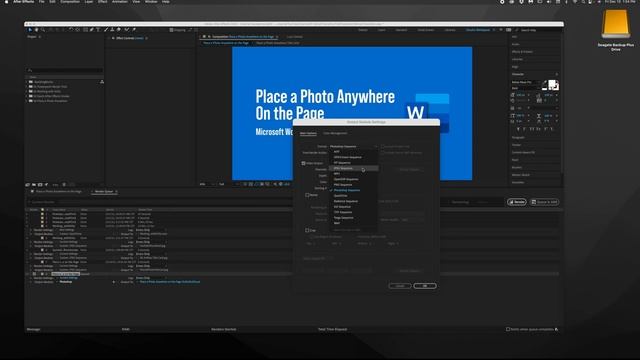
Task: Choose MP3 in the Format list
Action: coord(353,173)
